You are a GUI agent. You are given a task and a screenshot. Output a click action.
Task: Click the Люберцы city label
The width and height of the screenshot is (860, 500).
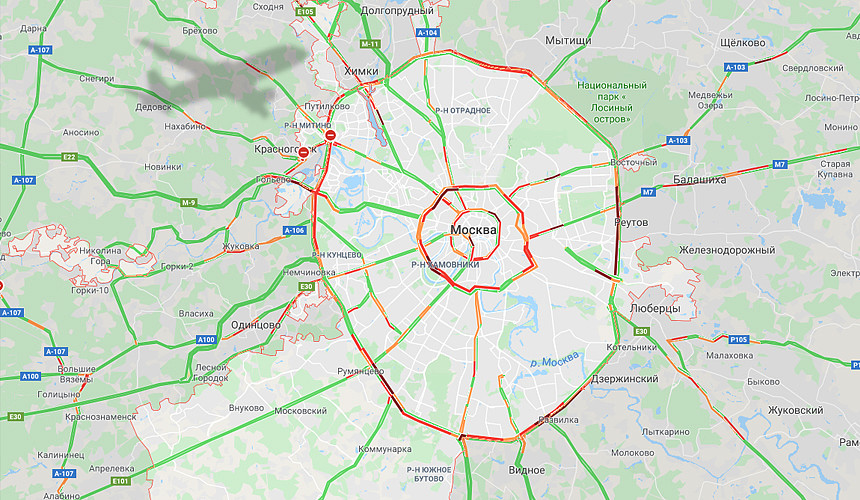tap(655, 308)
